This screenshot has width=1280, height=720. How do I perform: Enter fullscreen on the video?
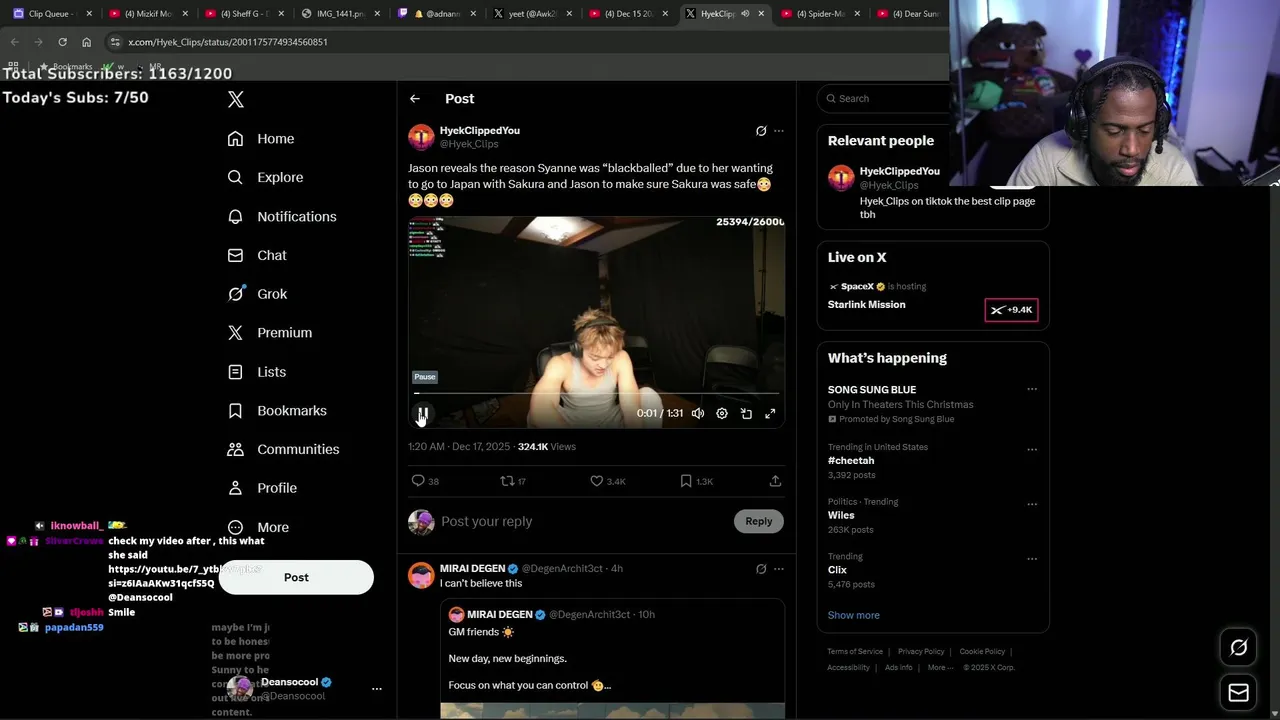tap(770, 413)
